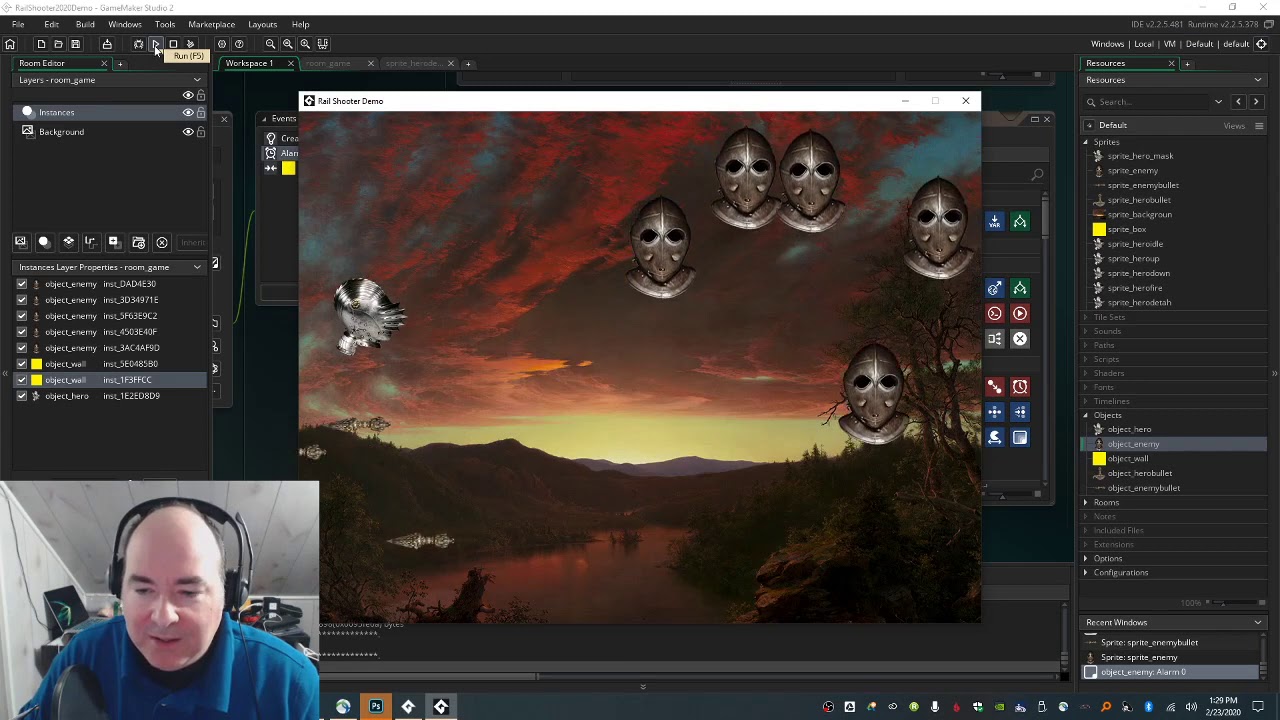Image resolution: width=1280 pixels, height=720 pixels.
Task: Collapse the Sprites tree folder
Action: [x=1086, y=142]
